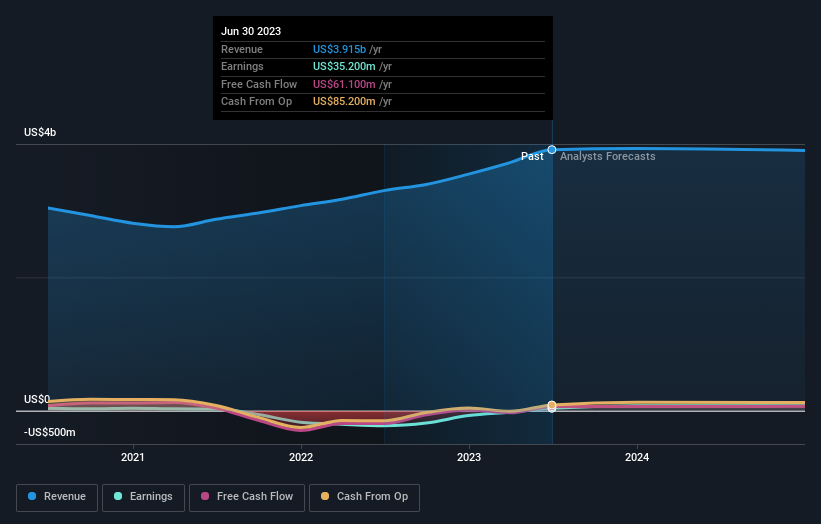Click the 'Earnings' row label in tooltip
The height and width of the screenshot is (524, 821).
pos(242,66)
